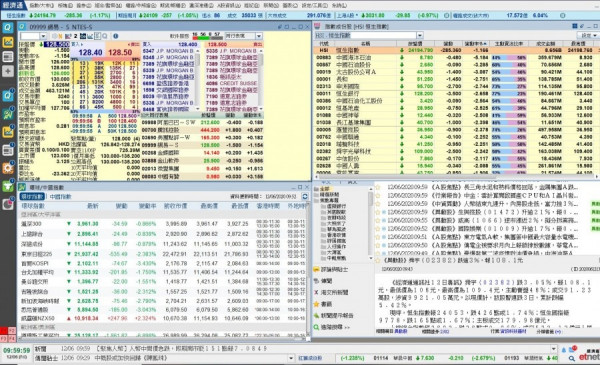This screenshot has height=365, width=600.
Task: Open the orange gear settings sidebar icon
Action: [x=8, y=168]
